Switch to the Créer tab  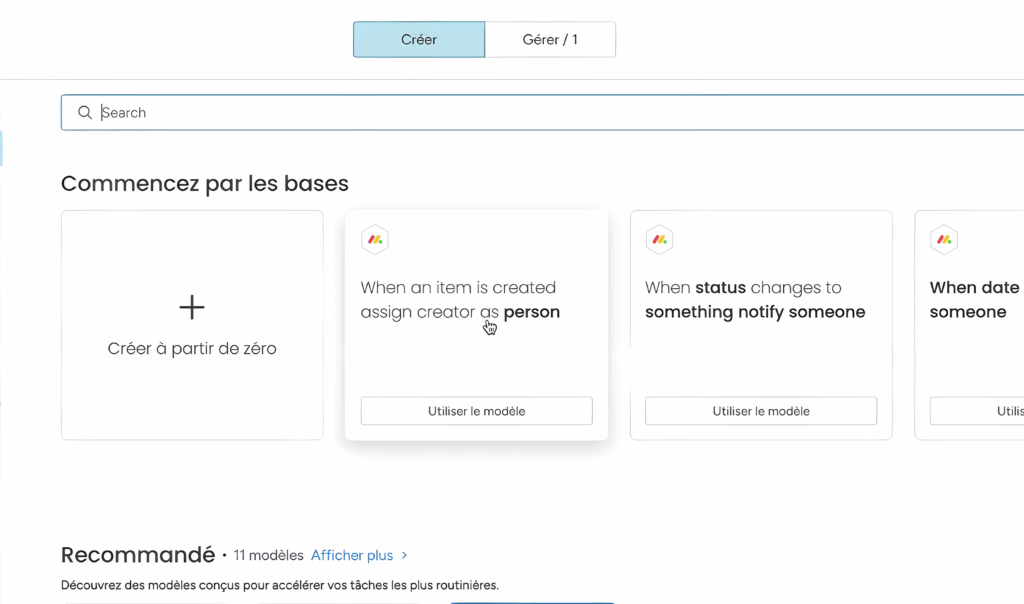pyautogui.click(x=419, y=39)
